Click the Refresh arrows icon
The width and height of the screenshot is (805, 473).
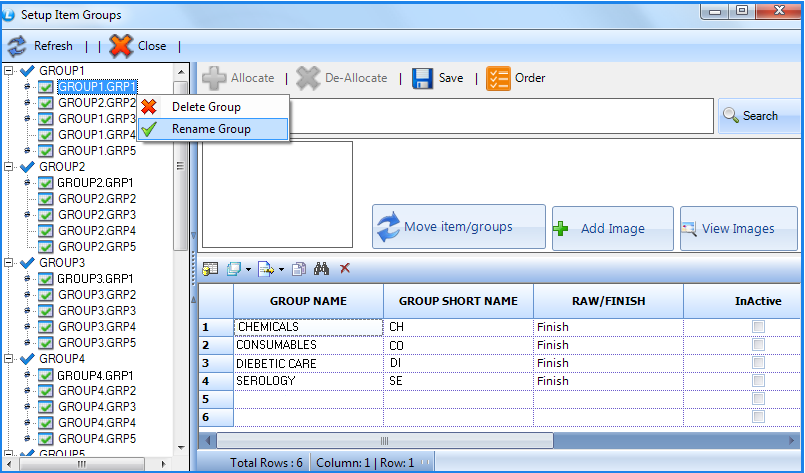coord(17,46)
